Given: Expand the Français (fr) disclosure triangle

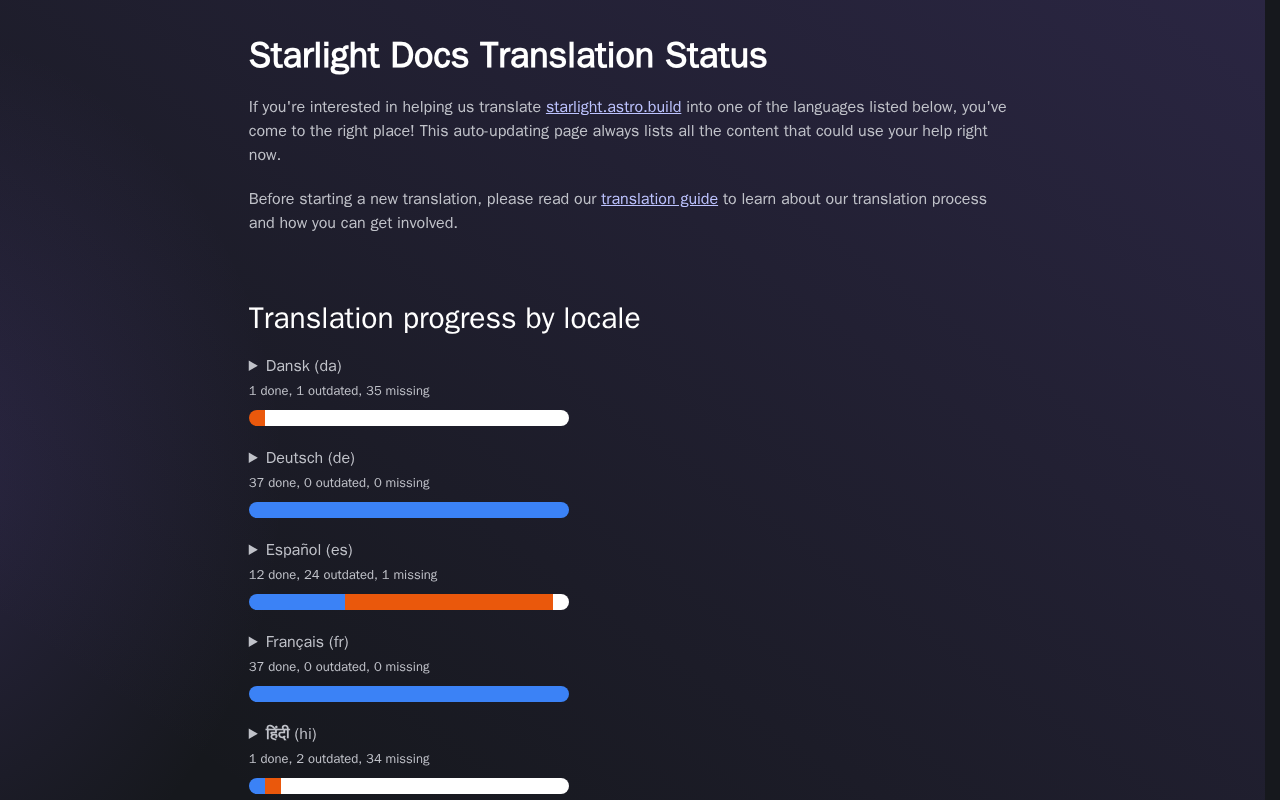Looking at the screenshot, I should point(254,642).
